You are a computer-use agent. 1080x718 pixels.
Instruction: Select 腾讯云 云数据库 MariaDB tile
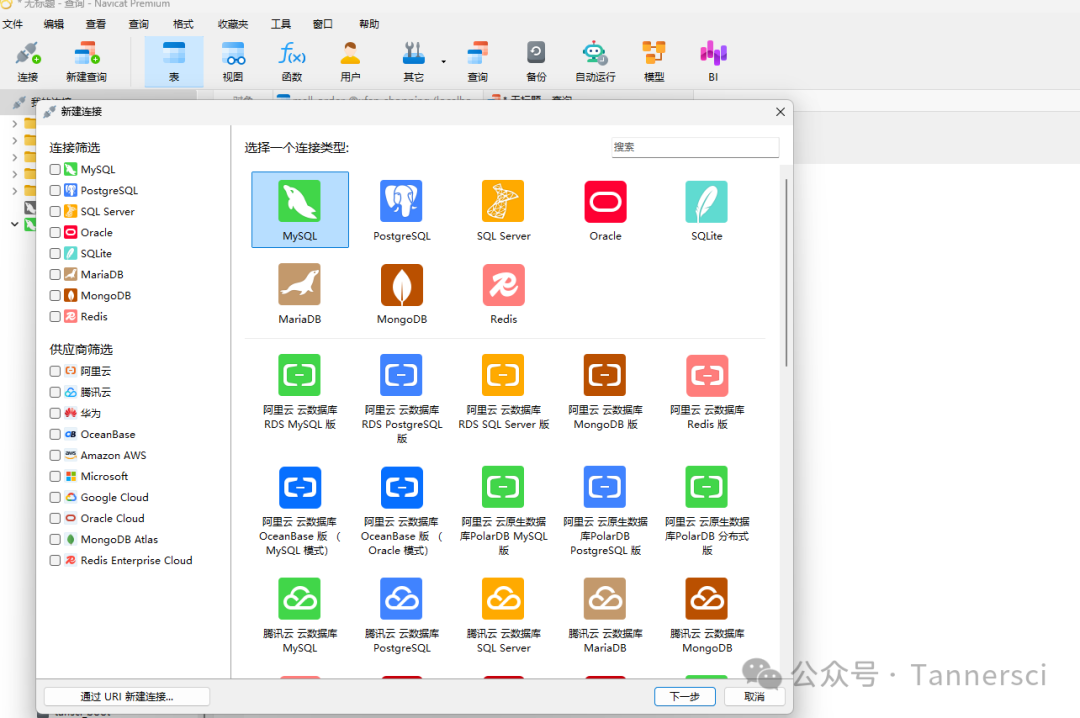point(605,616)
